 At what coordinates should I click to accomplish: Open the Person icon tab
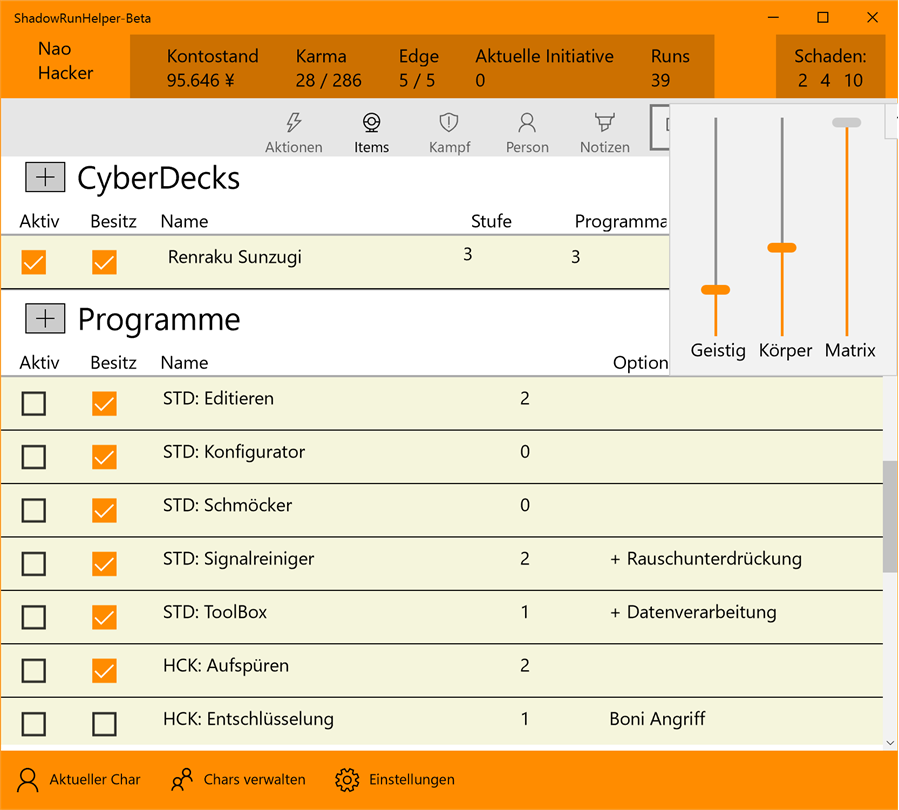click(527, 133)
